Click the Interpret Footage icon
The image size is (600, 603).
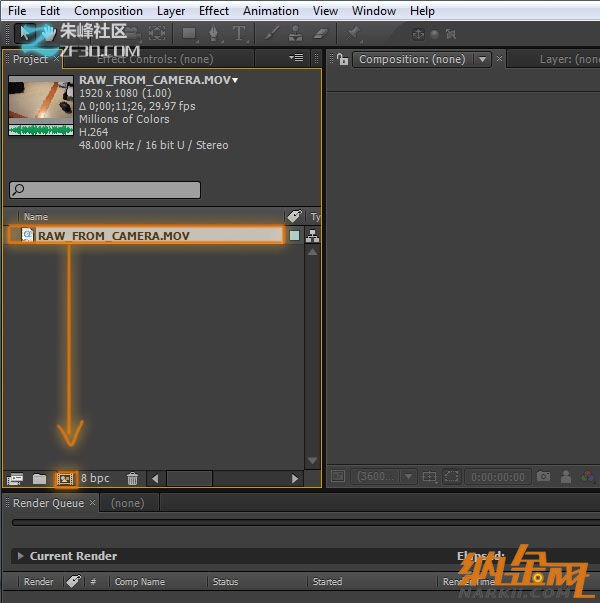pos(15,479)
